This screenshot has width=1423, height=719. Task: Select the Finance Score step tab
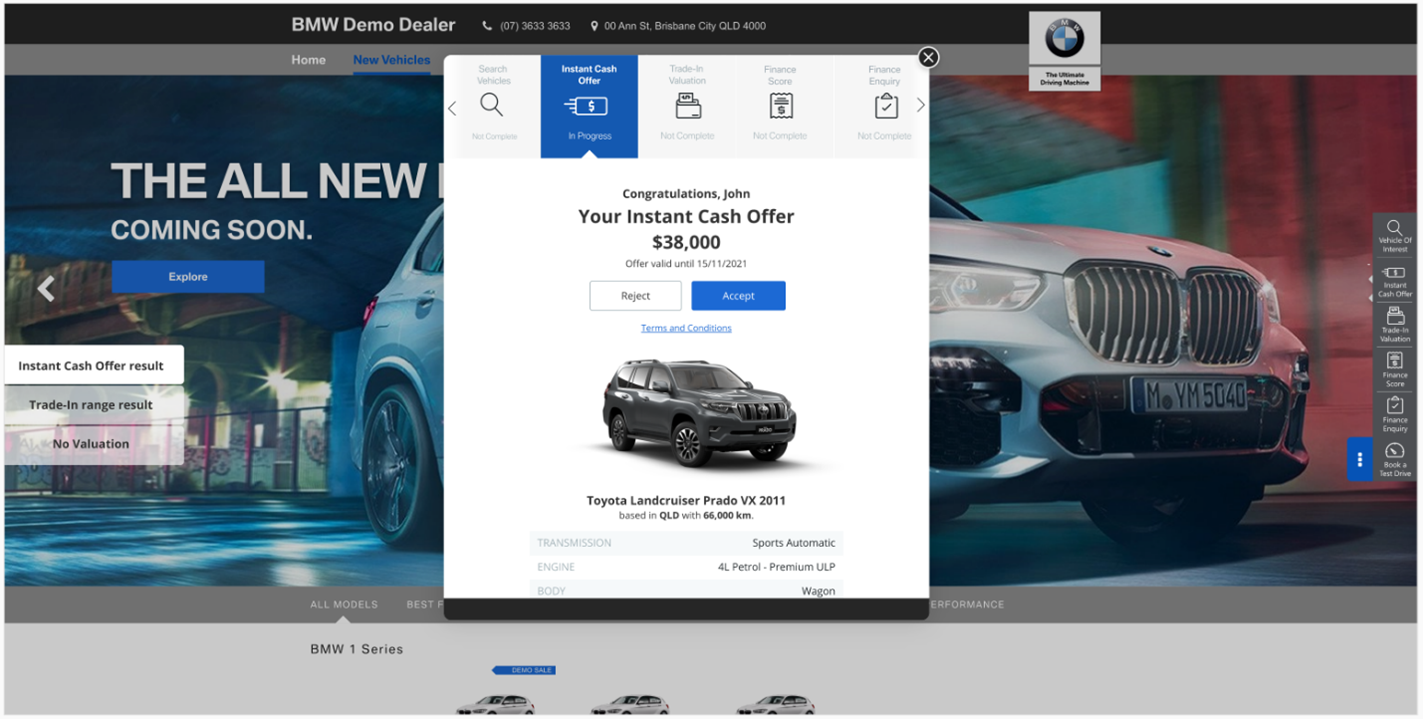pyautogui.click(x=780, y=105)
